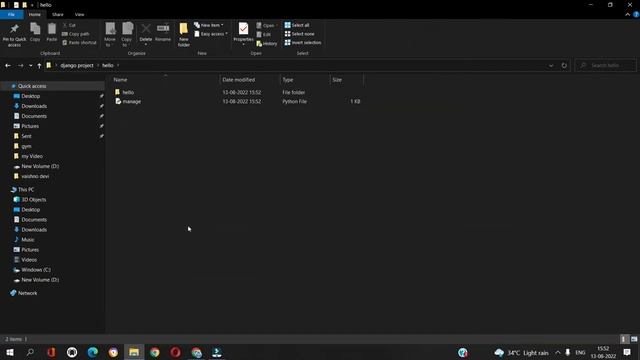This screenshot has height=360, width=640.
Task: Open 3D Objects under This PC
Action: (x=33, y=200)
